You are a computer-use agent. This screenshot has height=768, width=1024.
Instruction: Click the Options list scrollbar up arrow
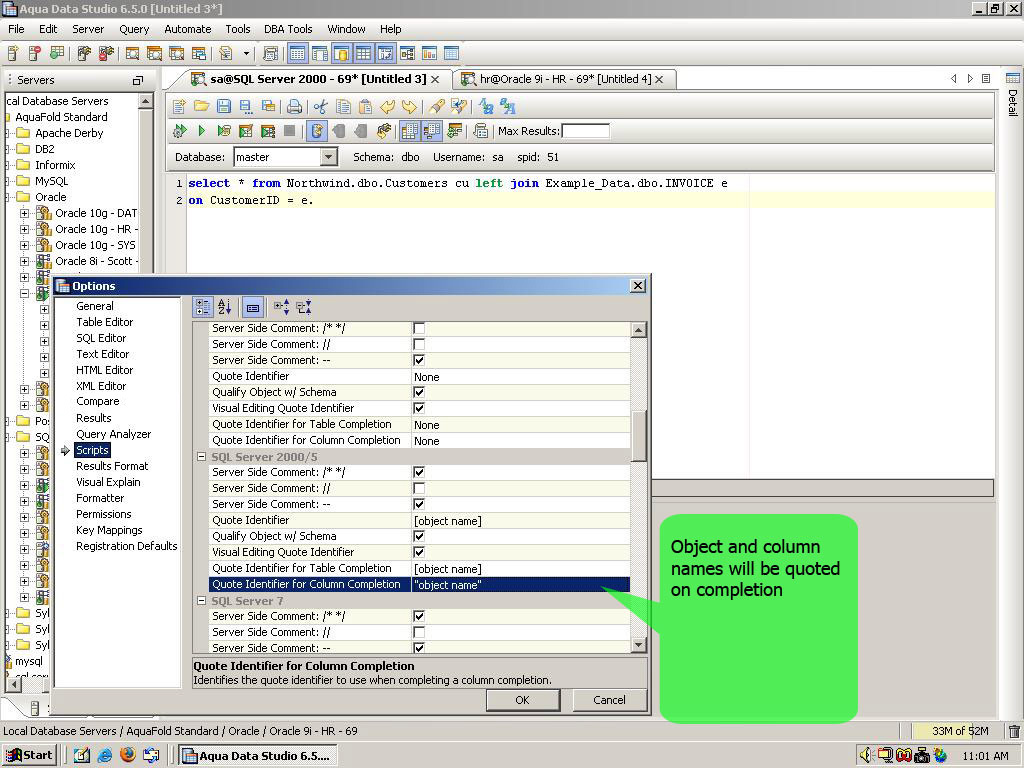point(639,329)
